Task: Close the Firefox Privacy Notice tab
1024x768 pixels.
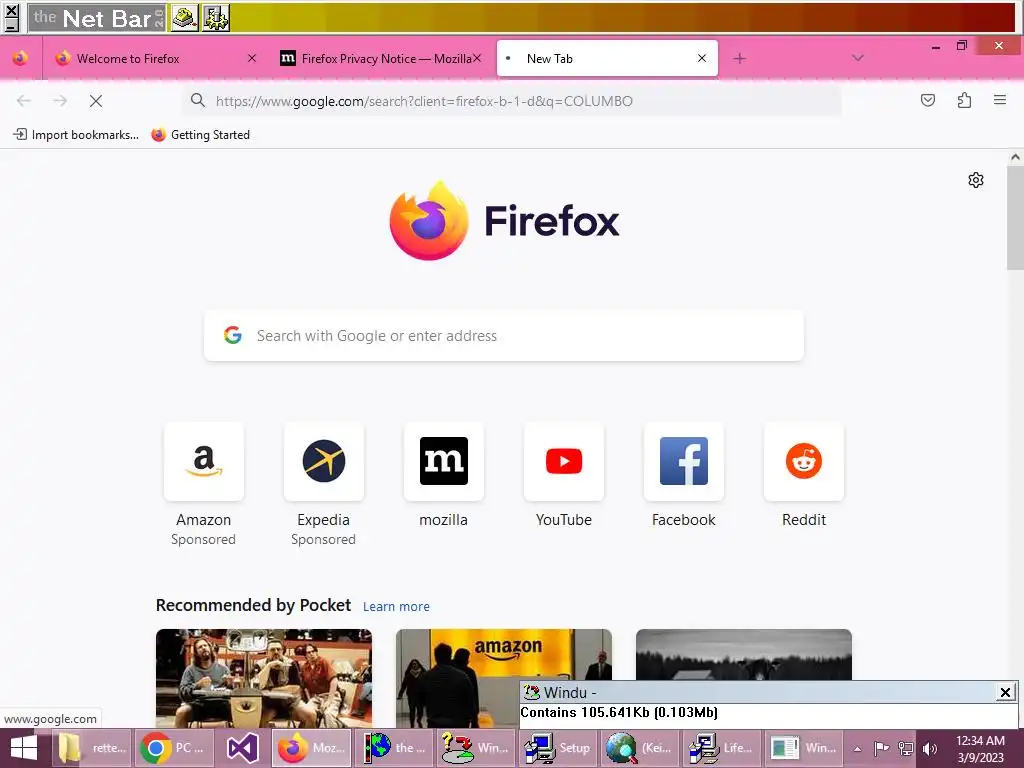Action: pos(477,59)
